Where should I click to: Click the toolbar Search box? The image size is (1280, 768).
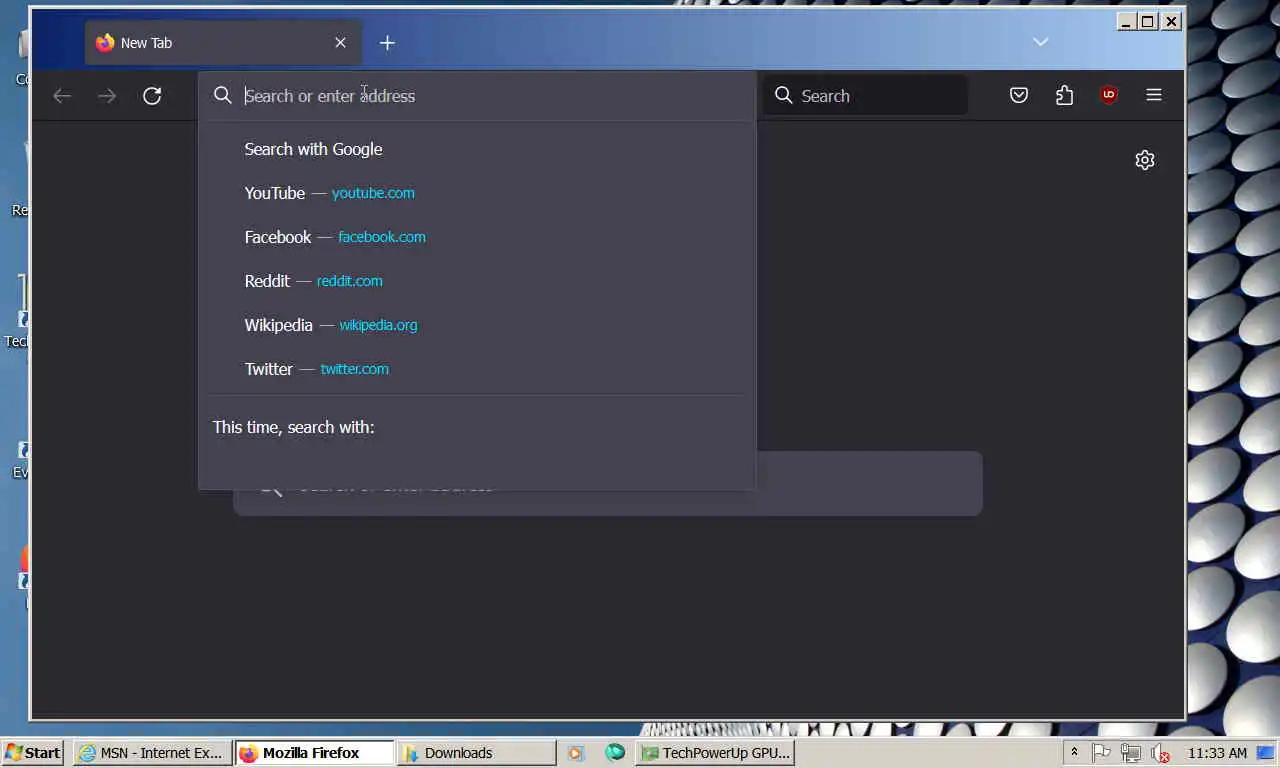pos(866,96)
